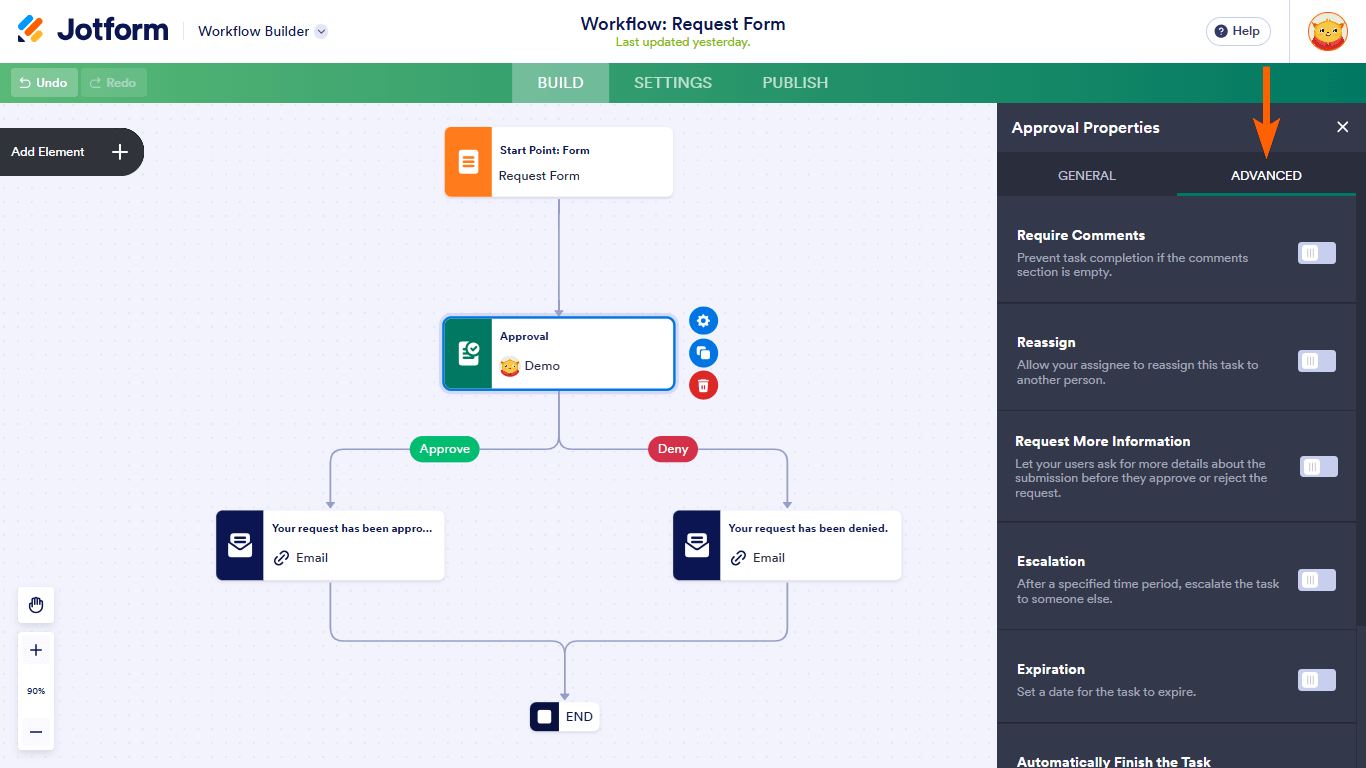
Task: Enable the Escalation toggle
Action: click(x=1316, y=580)
